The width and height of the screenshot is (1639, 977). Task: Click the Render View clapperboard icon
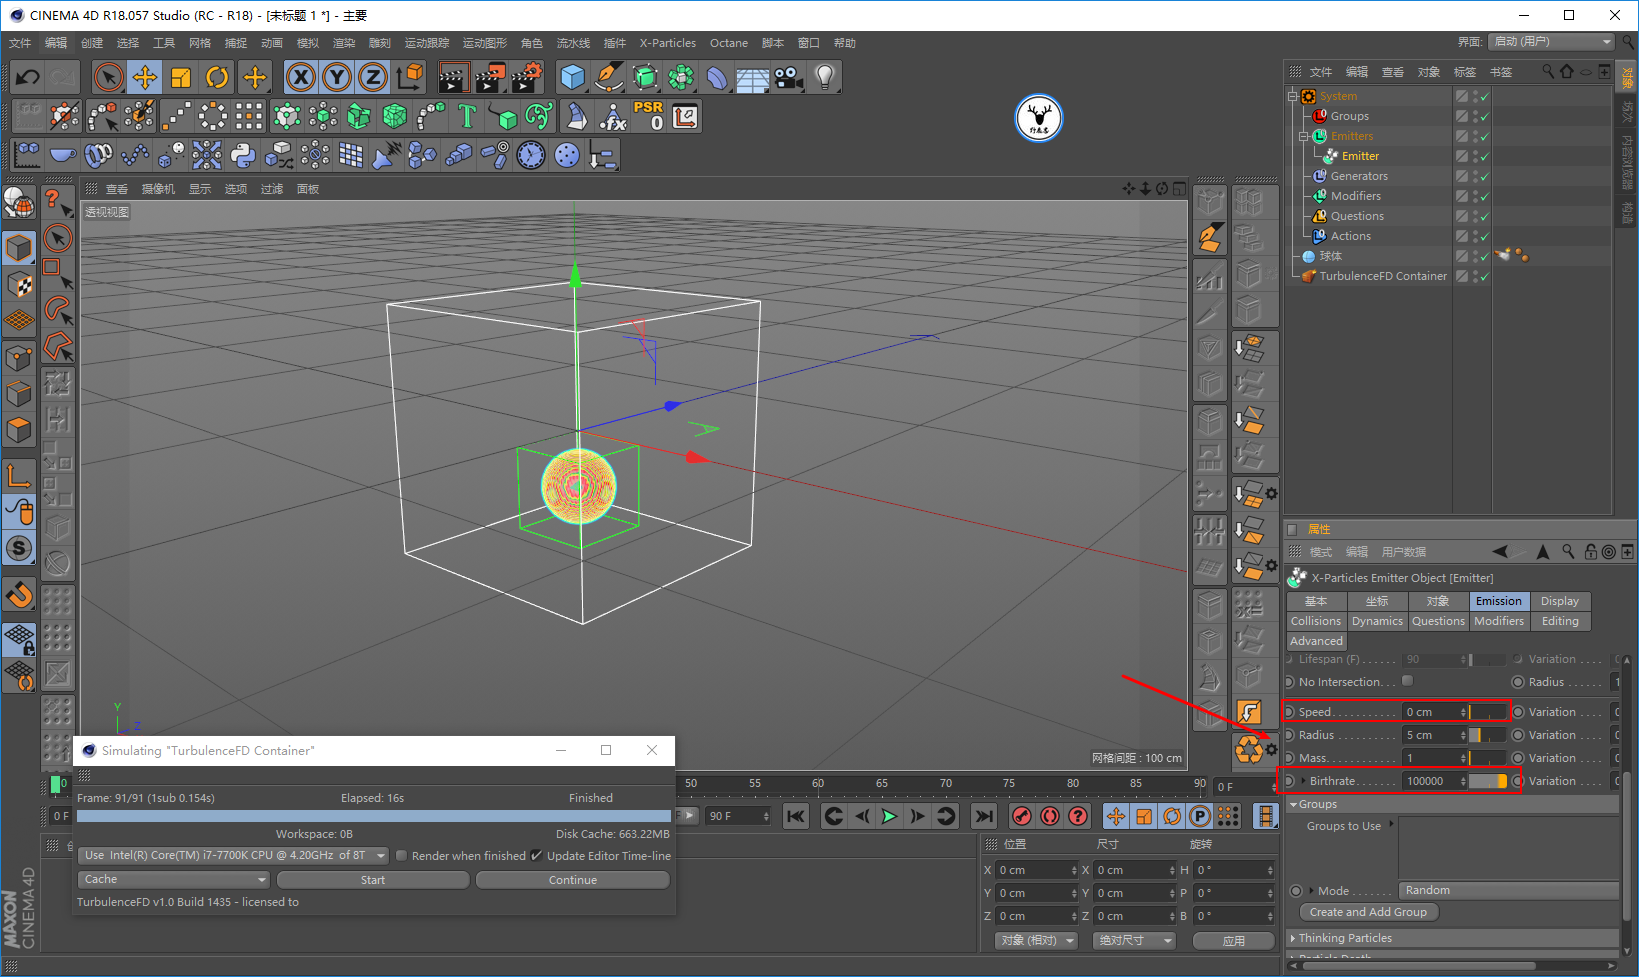pyautogui.click(x=454, y=77)
